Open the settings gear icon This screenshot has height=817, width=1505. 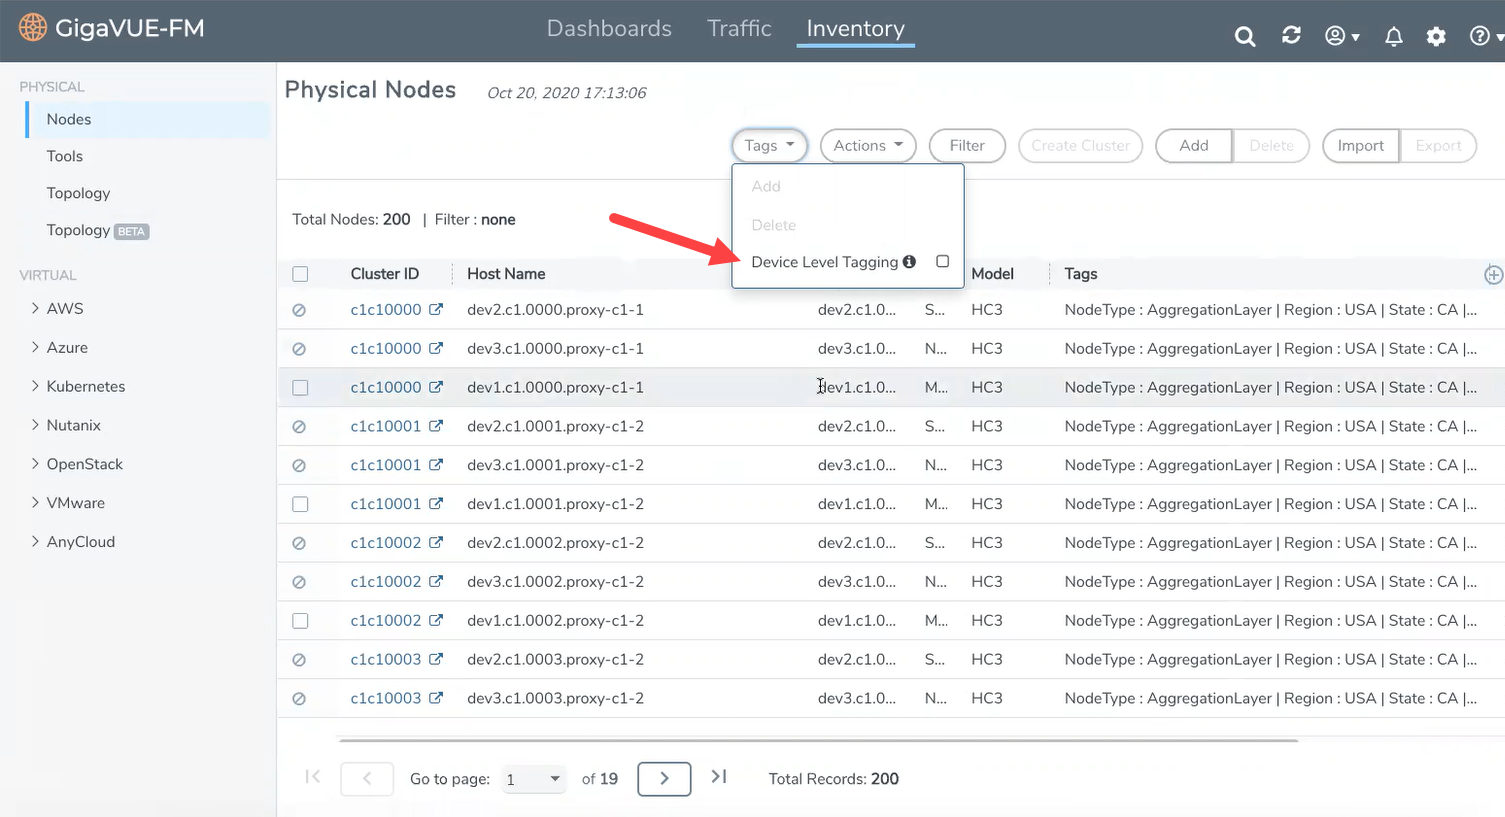[1436, 37]
